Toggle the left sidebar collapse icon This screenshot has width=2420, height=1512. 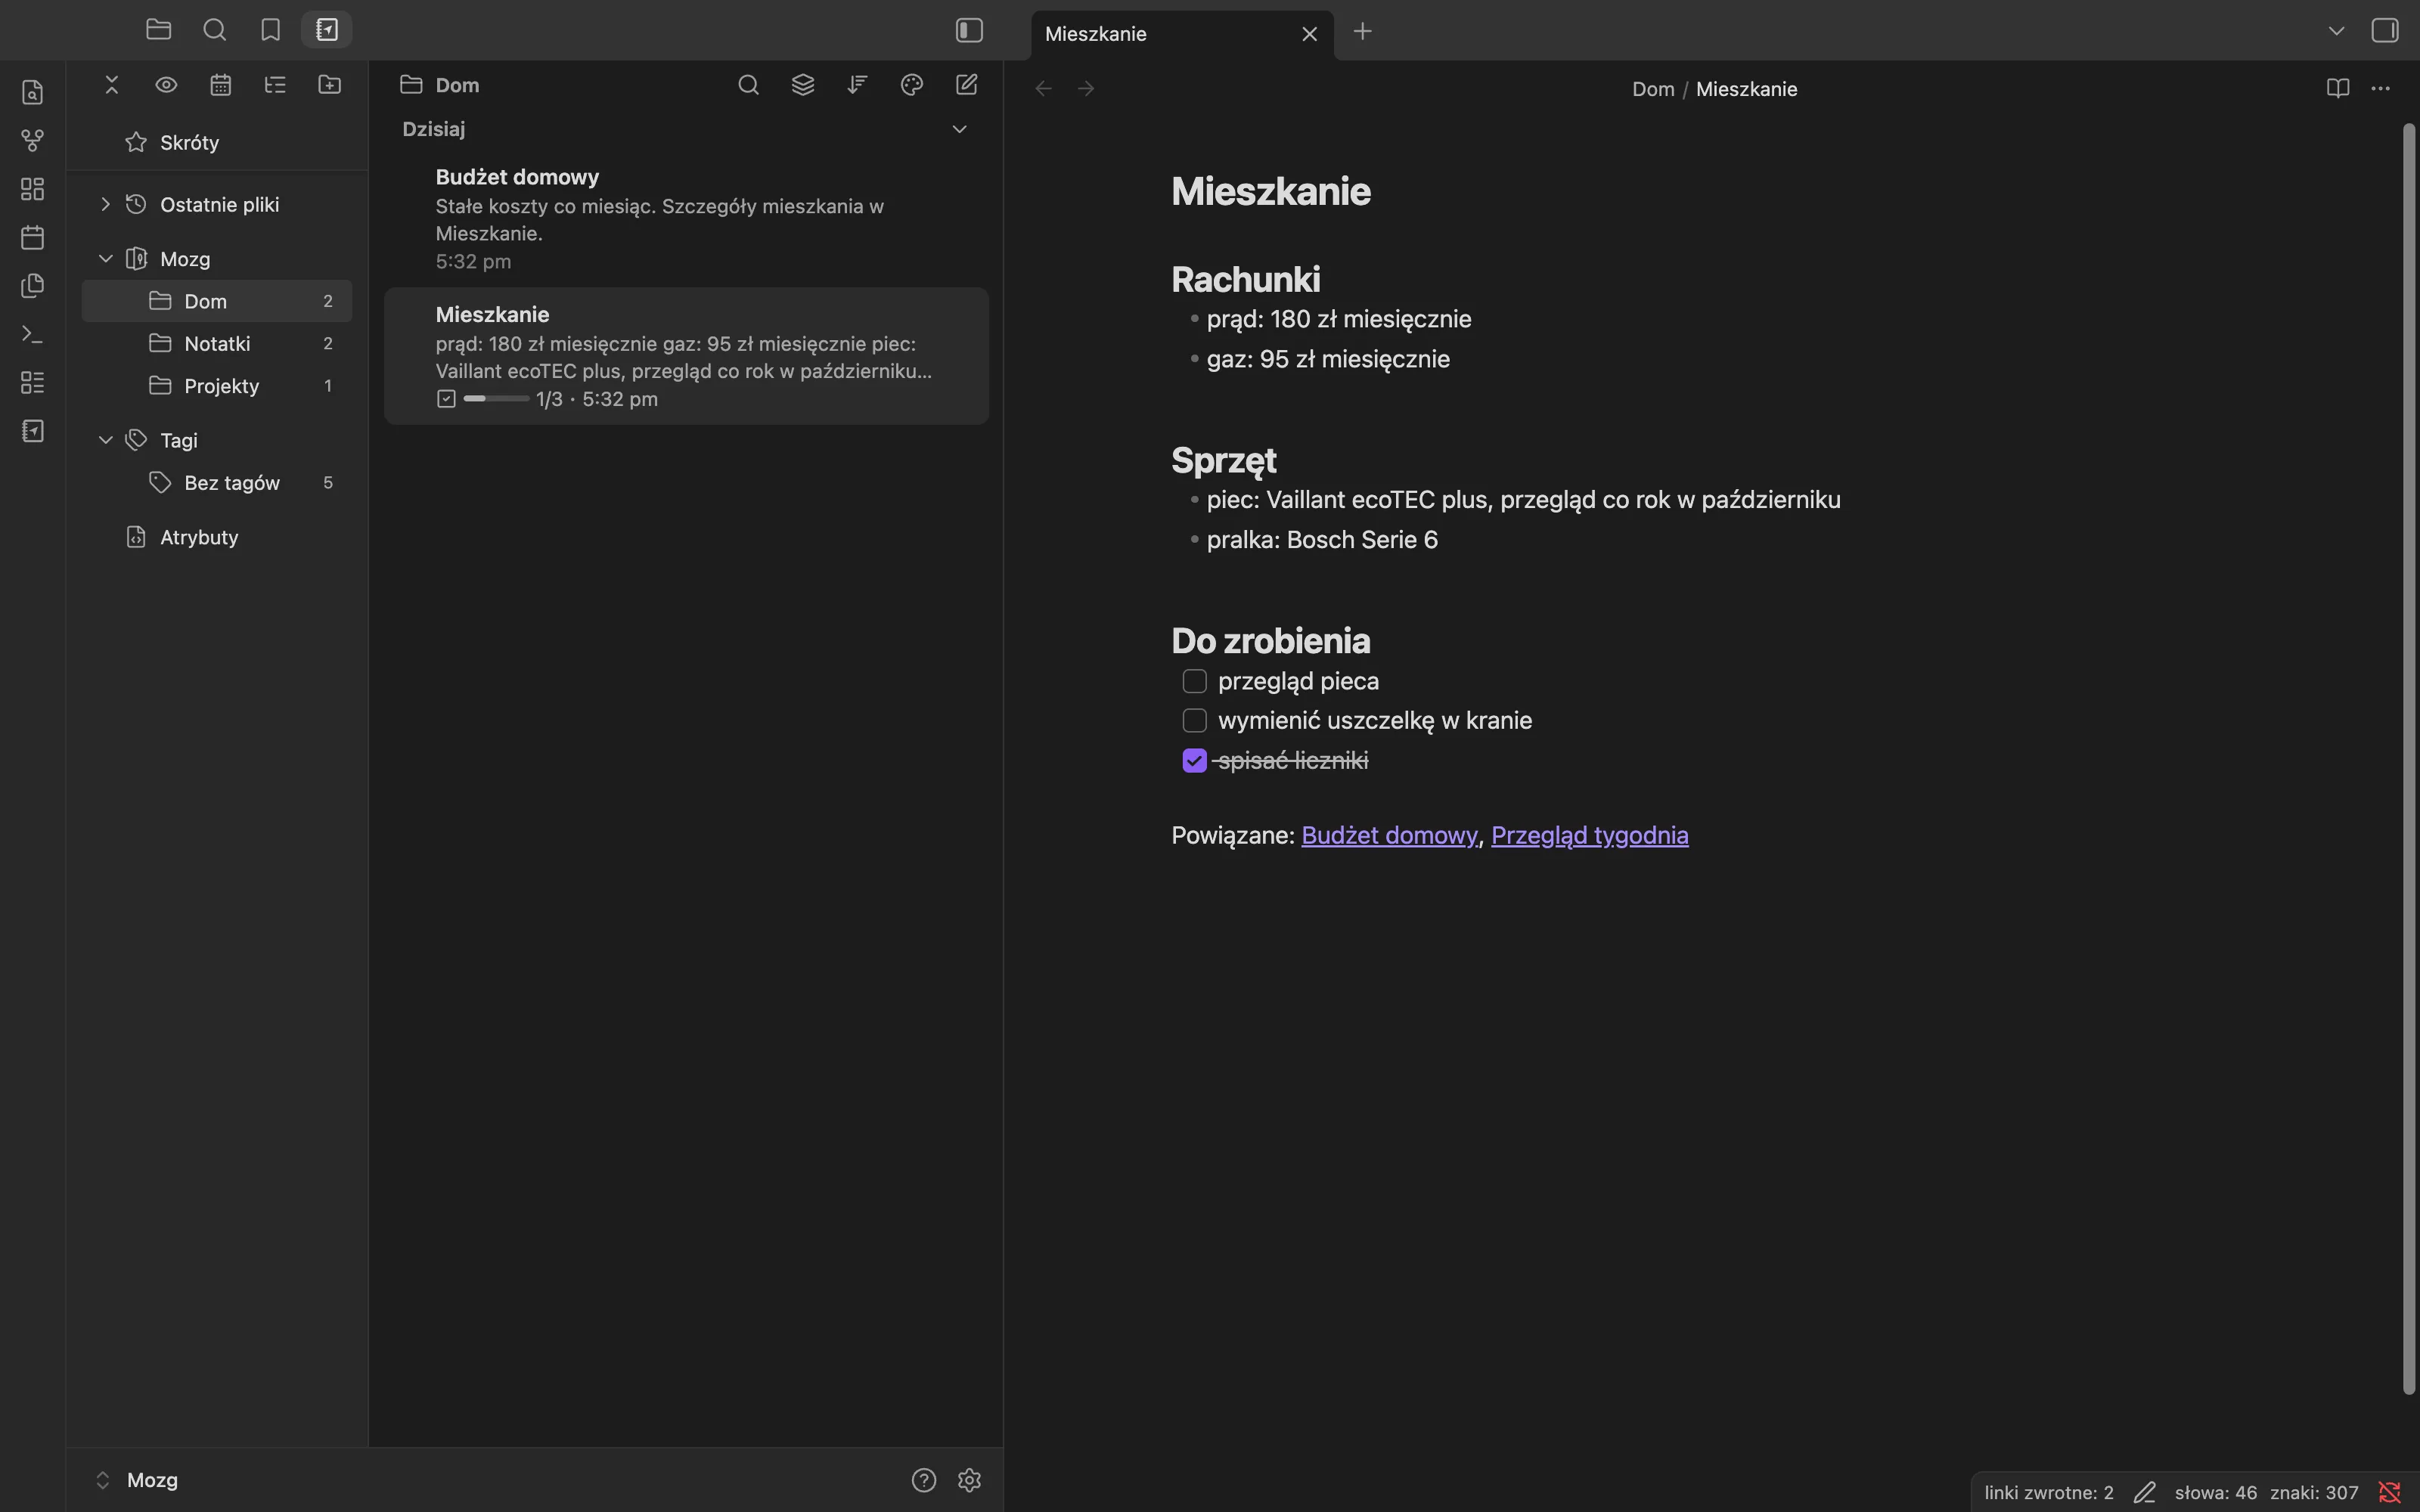pyautogui.click(x=969, y=30)
